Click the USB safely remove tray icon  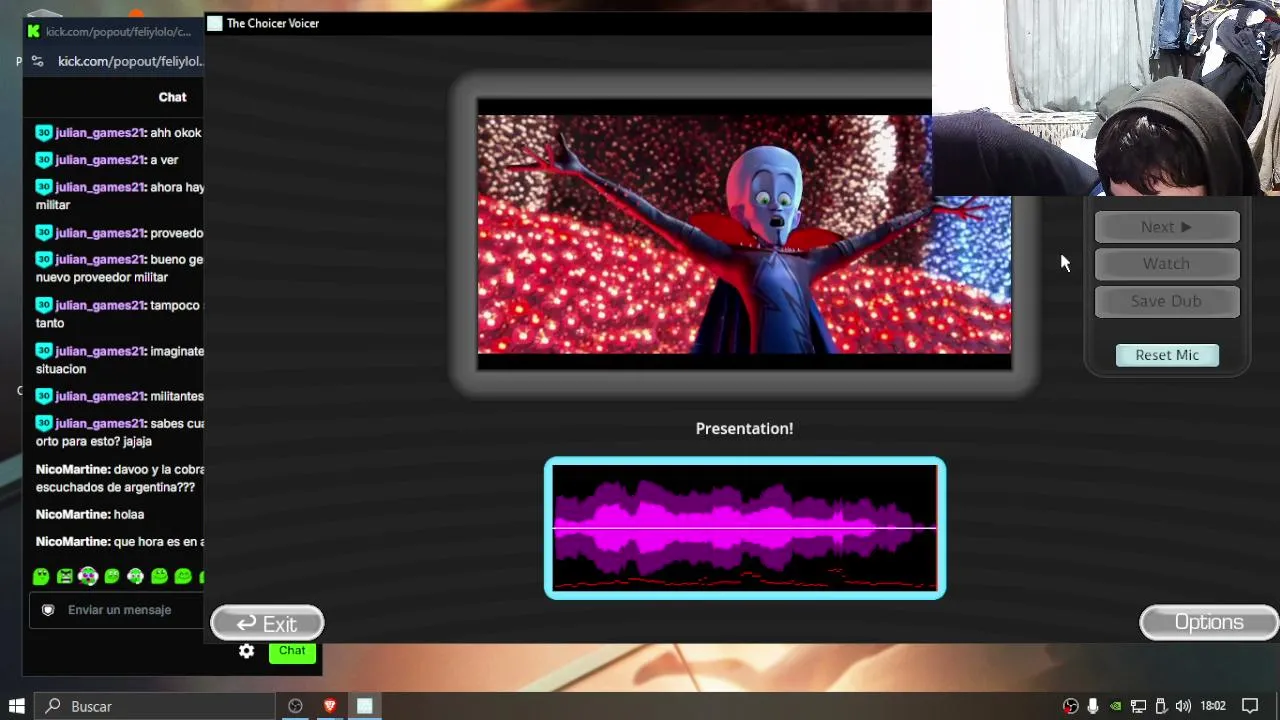point(1161,706)
